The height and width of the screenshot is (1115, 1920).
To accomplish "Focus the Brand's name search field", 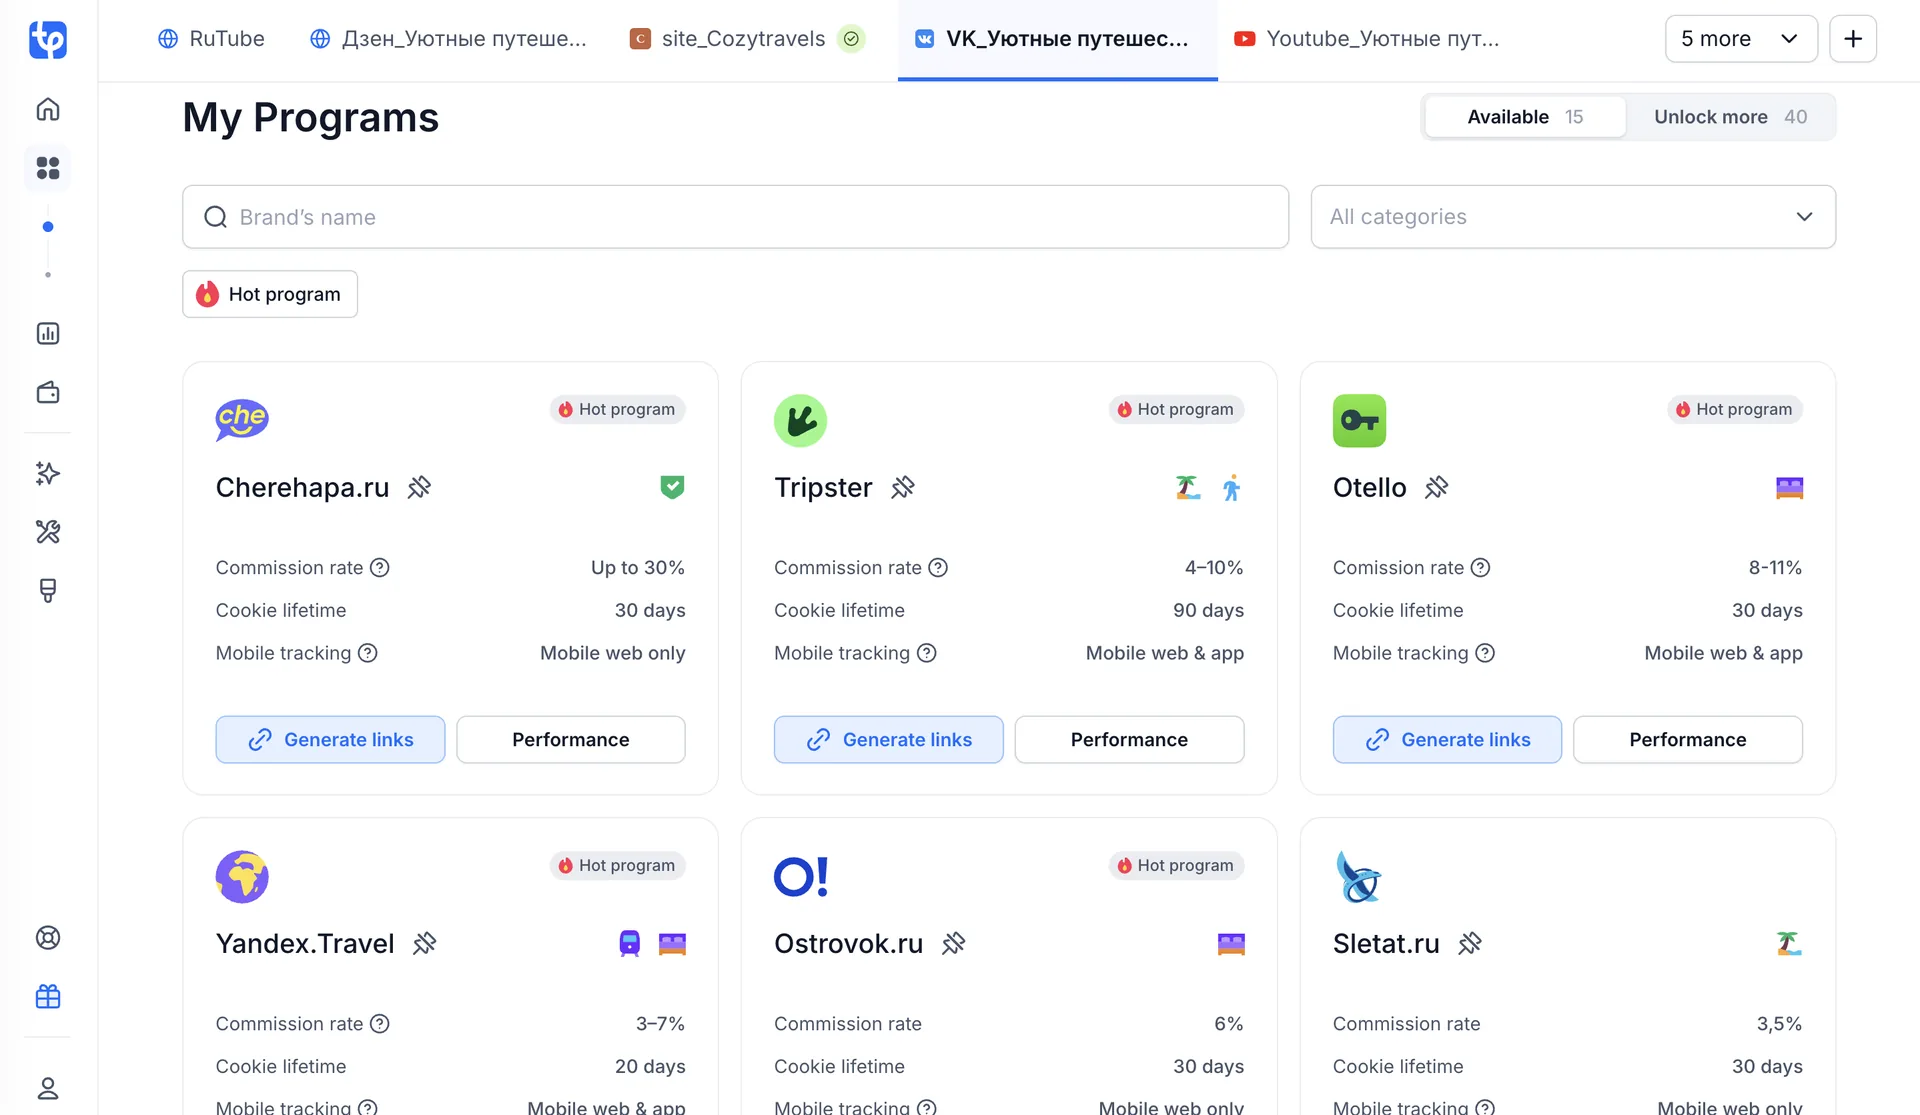I will click(735, 217).
